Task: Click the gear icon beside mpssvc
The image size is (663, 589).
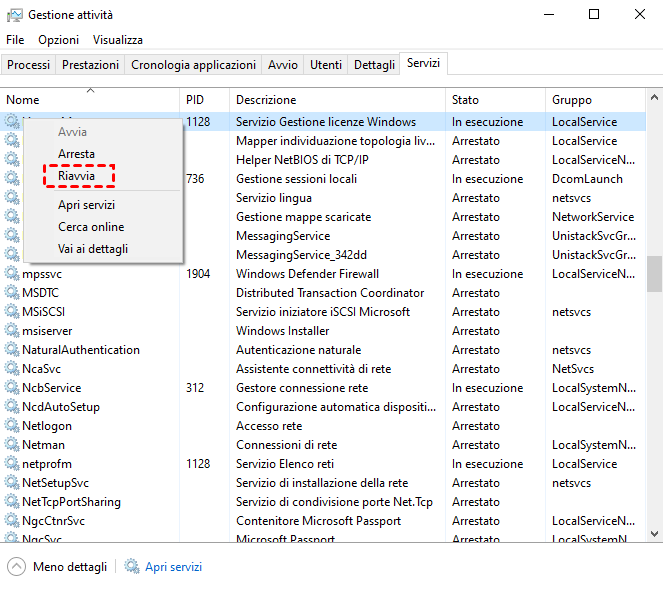Action: tap(13, 274)
